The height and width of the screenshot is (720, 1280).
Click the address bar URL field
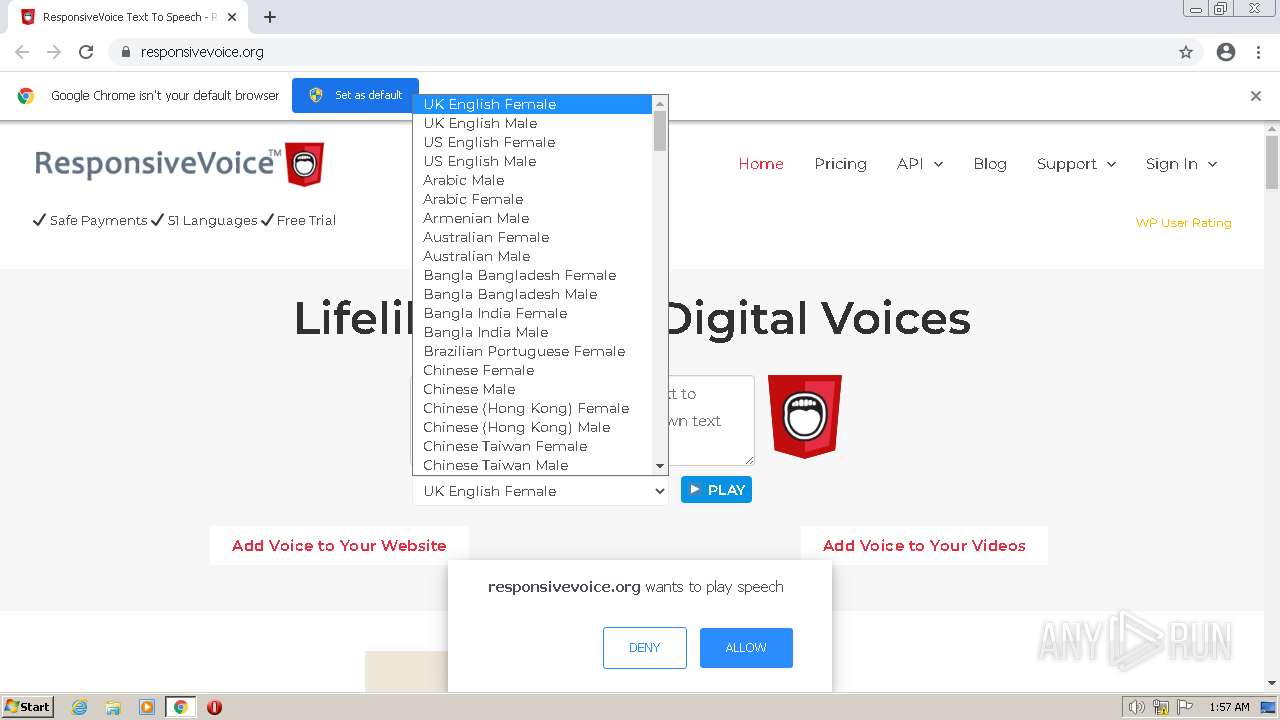(x=640, y=52)
